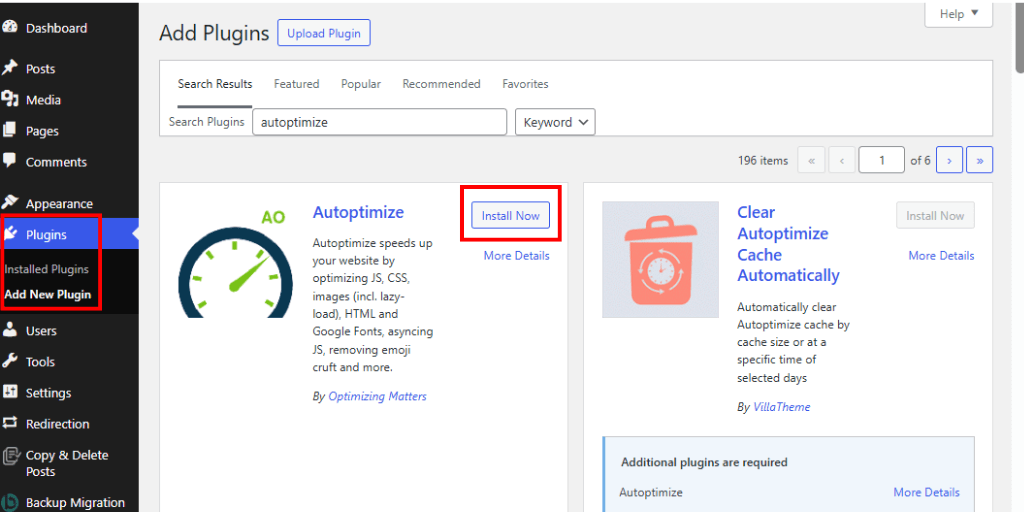Expand the Help panel
1024x512 pixels.
(x=959, y=14)
